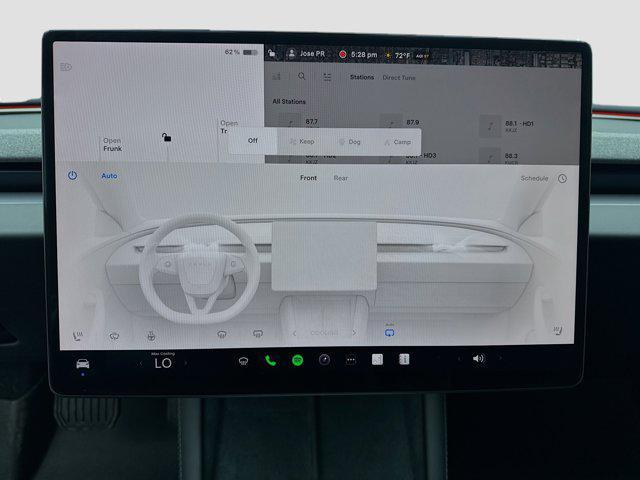This screenshot has height=480, width=640.
Task: Switch to the Stations tab
Action: pyautogui.click(x=362, y=77)
